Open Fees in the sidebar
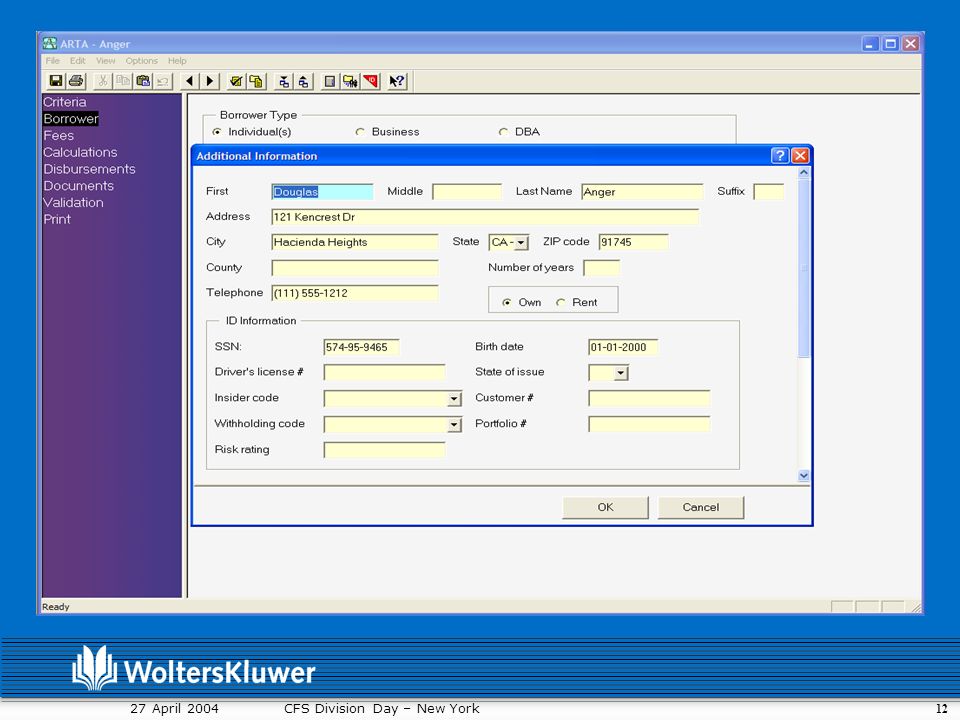960x720 pixels. click(x=58, y=136)
